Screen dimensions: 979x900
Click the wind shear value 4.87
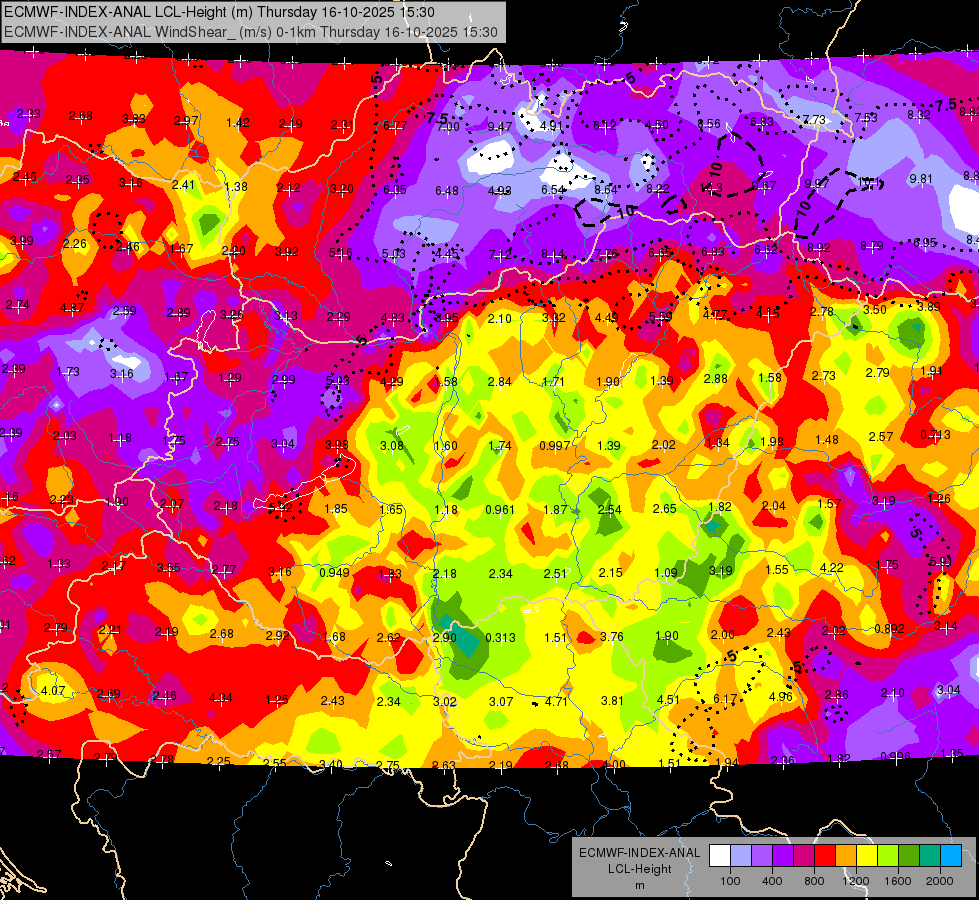(72, 308)
